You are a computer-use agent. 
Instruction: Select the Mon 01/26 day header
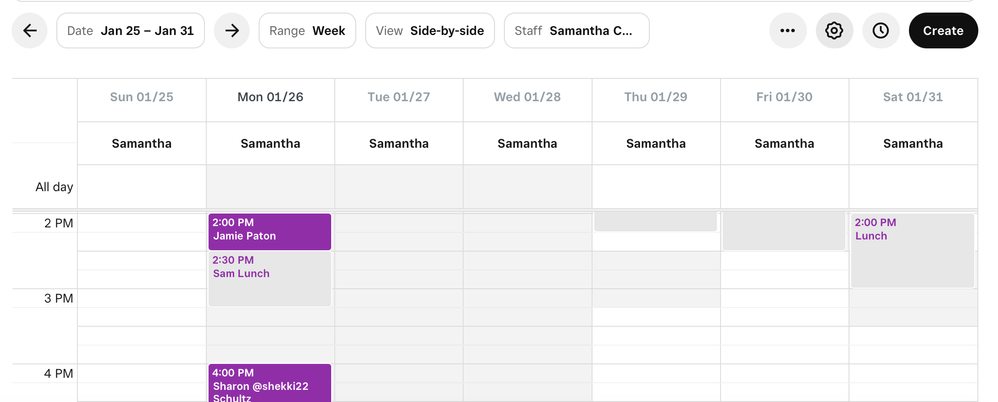point(270,97)
